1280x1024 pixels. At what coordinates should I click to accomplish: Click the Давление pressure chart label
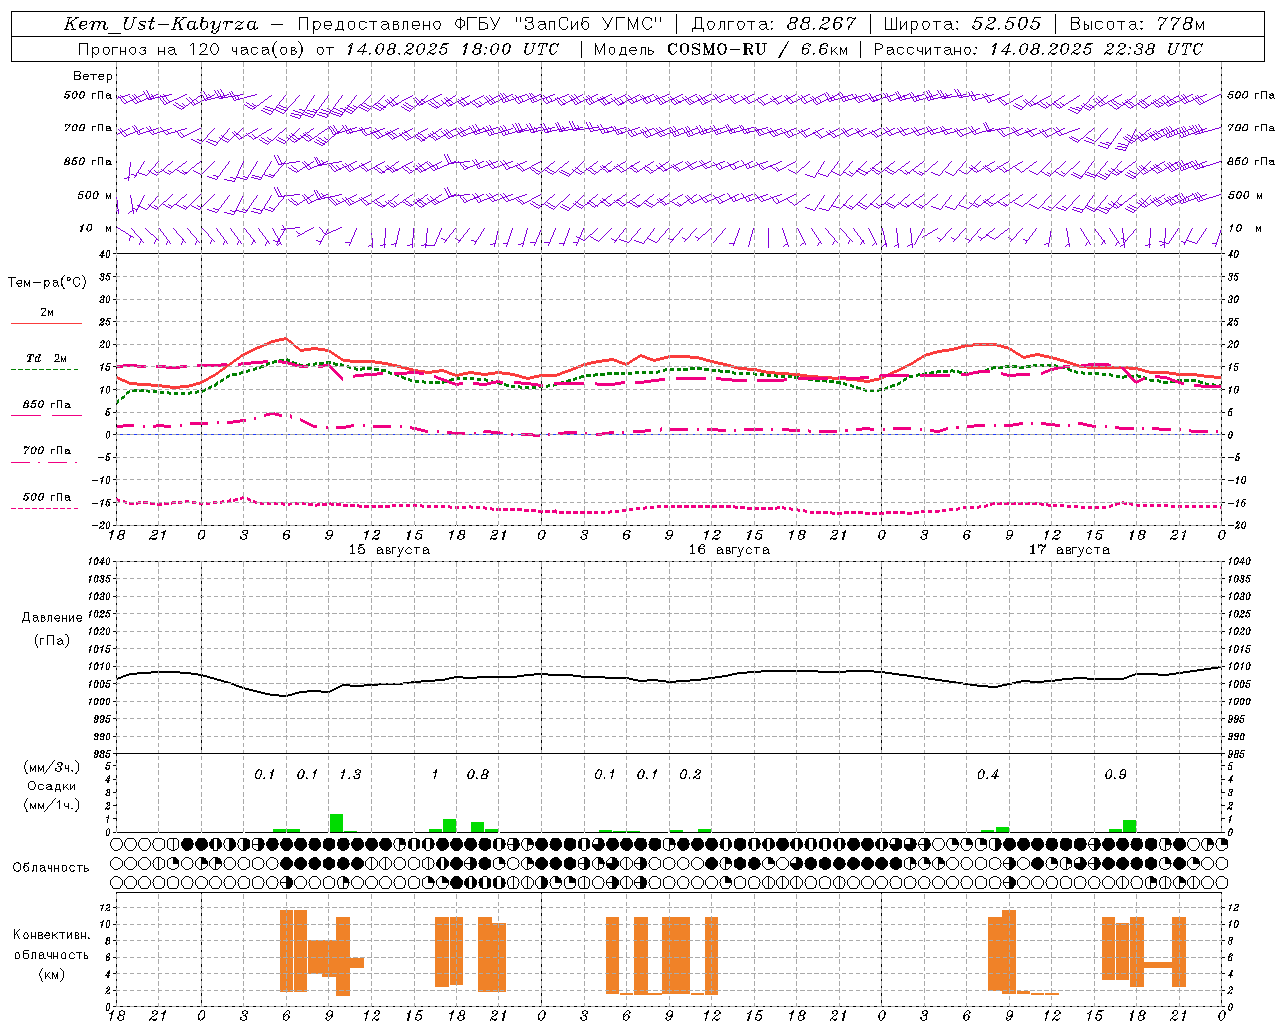click(52, 618)
